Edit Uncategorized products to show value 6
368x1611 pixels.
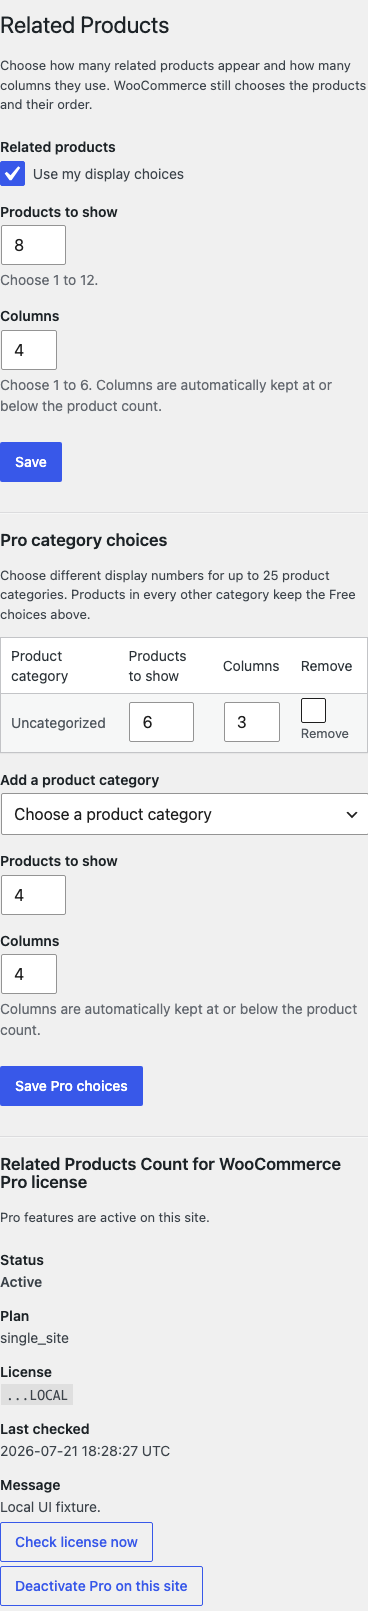point(161,722)
